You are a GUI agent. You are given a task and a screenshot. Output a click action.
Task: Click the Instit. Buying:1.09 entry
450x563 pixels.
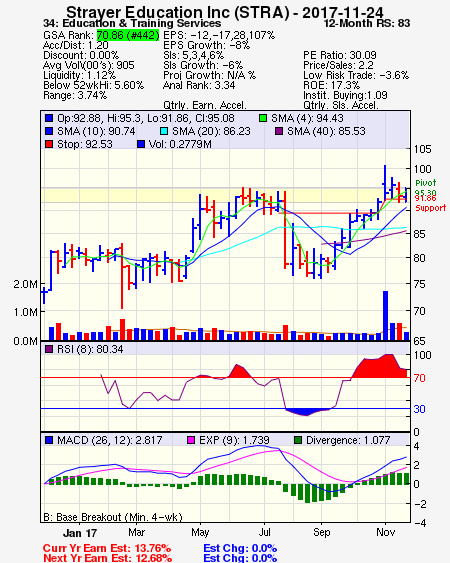pos(345,96)
